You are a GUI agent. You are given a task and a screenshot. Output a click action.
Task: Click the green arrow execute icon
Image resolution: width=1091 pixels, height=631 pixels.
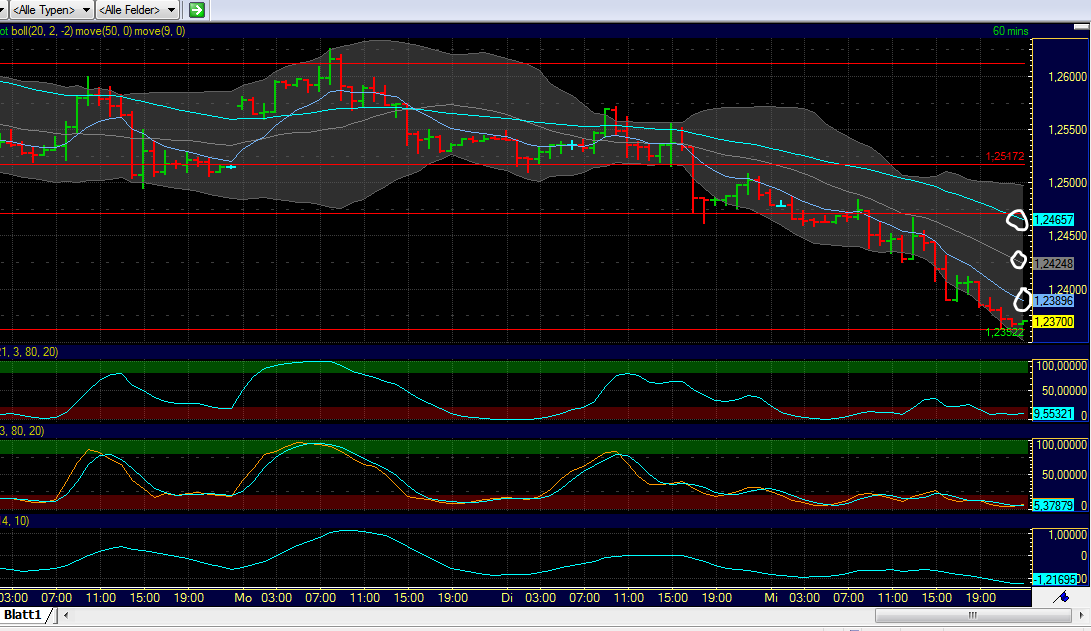click(x=195, y=9)
